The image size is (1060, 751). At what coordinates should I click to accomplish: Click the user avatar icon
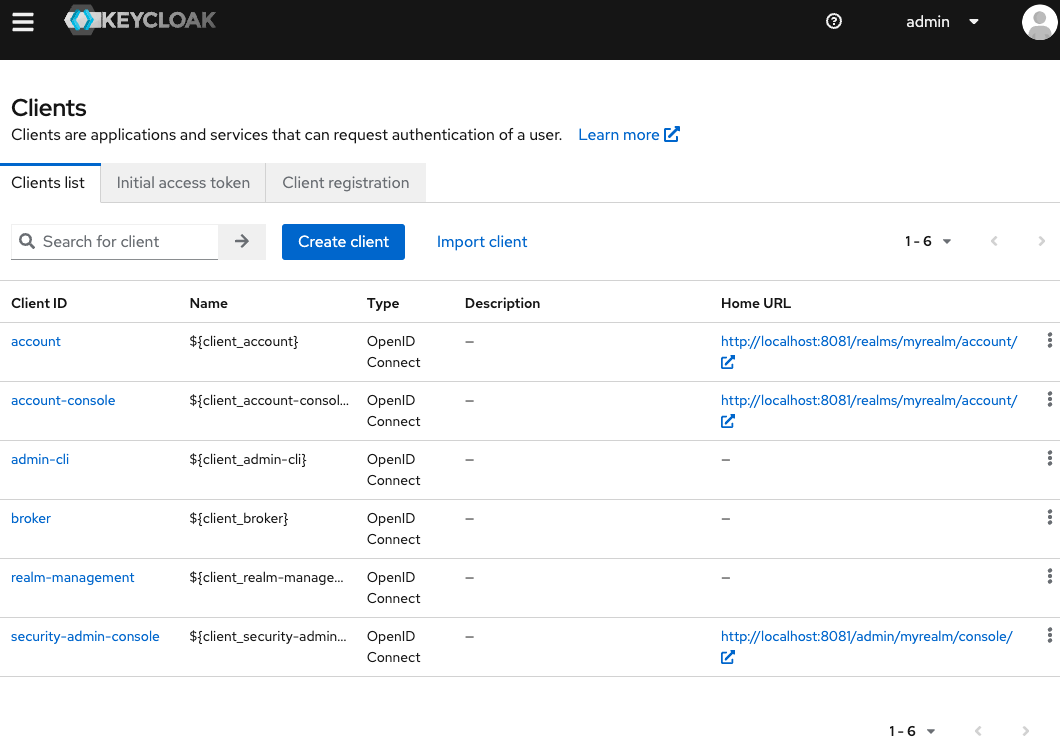pyautogui.click(x=1040, y=22)
